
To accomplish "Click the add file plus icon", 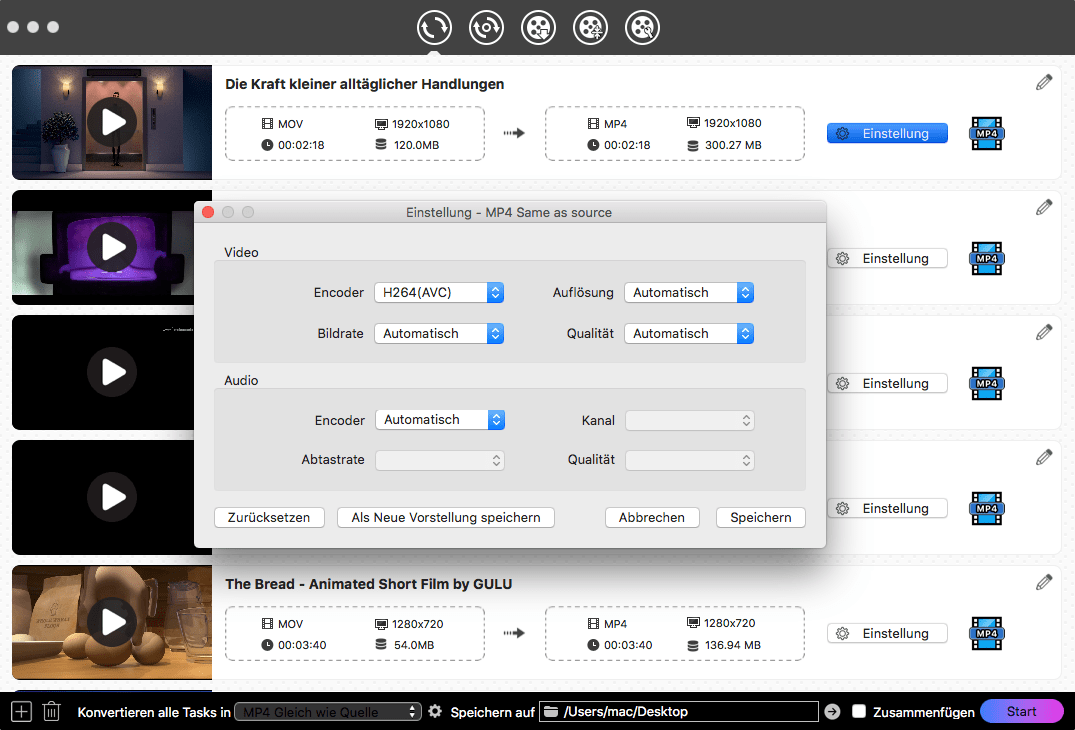I will click(x=22, y=712).
